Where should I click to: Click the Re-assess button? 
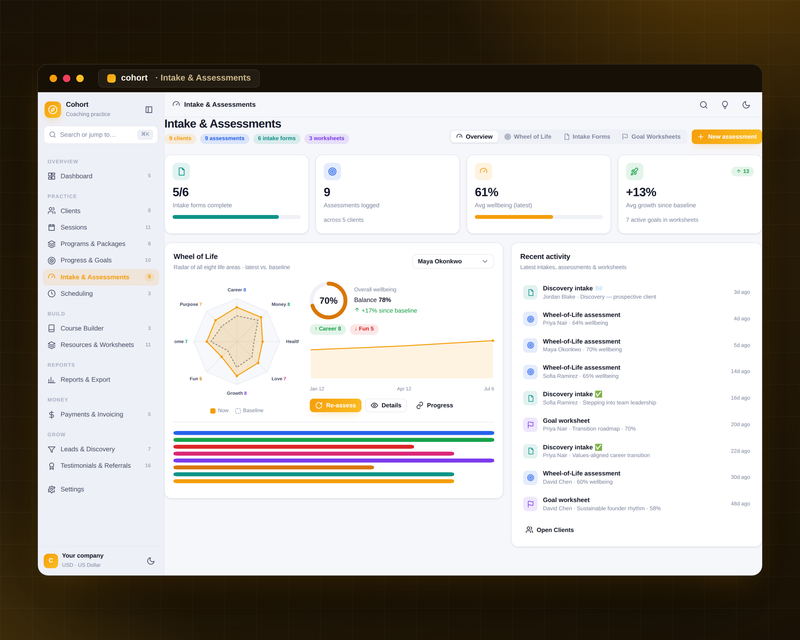point(335,405)
